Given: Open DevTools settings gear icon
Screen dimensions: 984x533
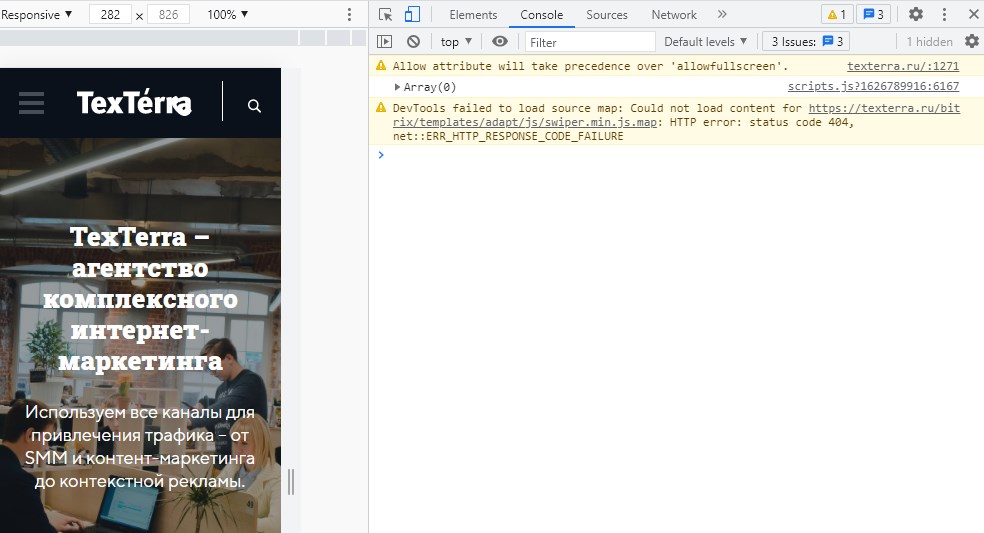Looking at the screenshot, I should click(x=916, y=14).
